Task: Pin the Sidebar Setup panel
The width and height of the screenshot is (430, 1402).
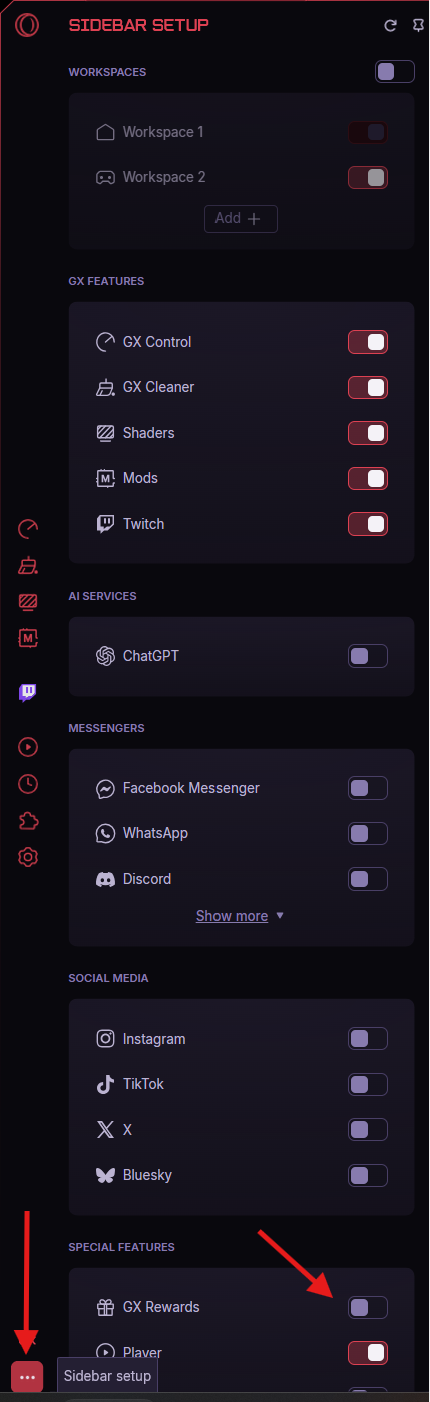Action: [417, 25]
